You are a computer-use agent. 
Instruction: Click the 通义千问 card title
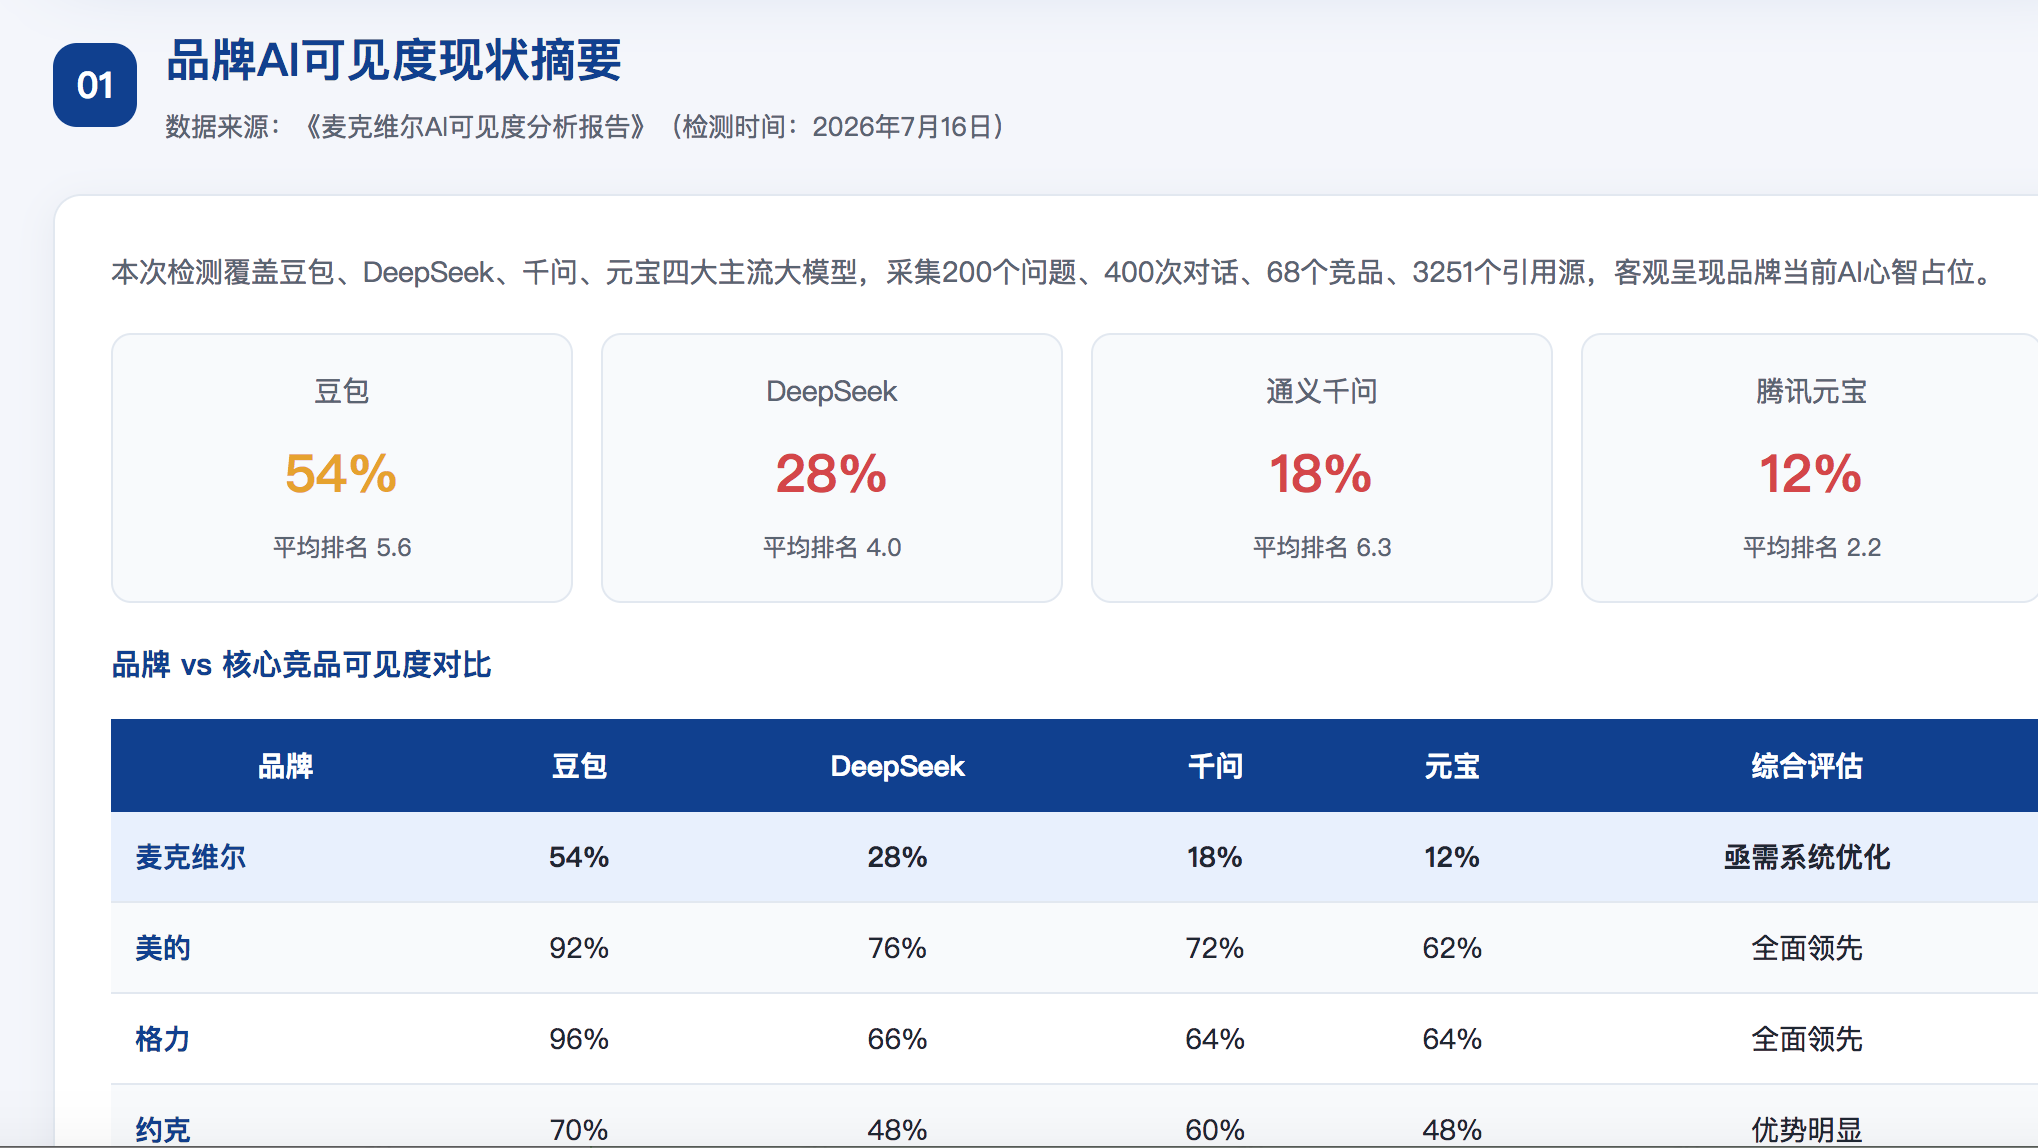click(1322, 391)
